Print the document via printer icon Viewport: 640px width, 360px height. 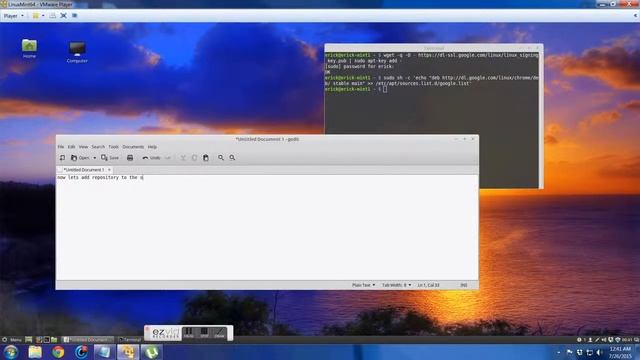click(x=130, y=158)
